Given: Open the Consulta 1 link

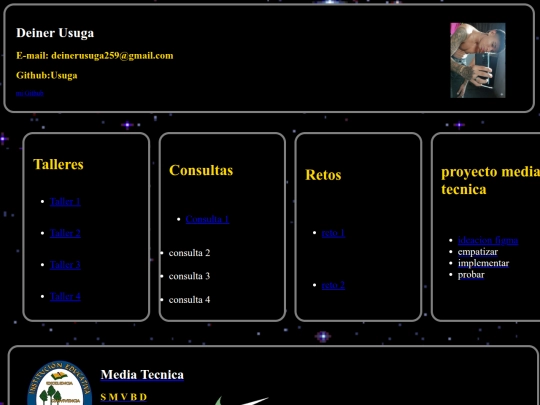Looking at the screenshot, I should (207, 219).
